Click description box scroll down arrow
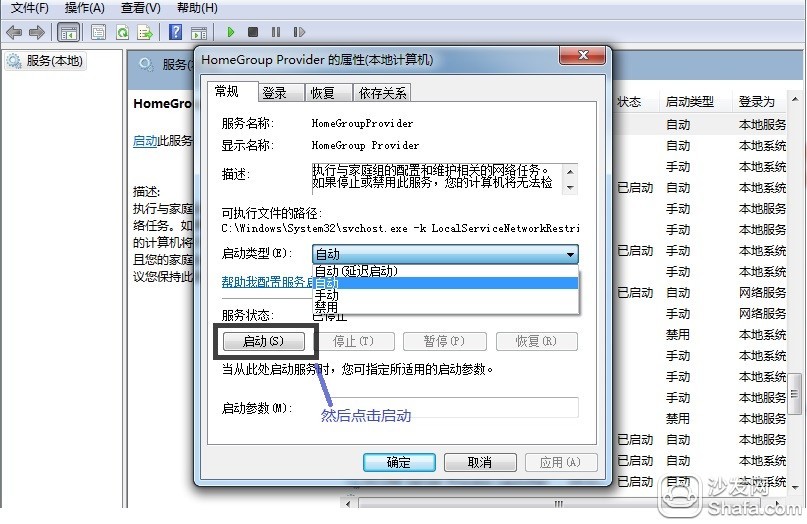Viewport: 807px width, 524px height. [570, 187]
